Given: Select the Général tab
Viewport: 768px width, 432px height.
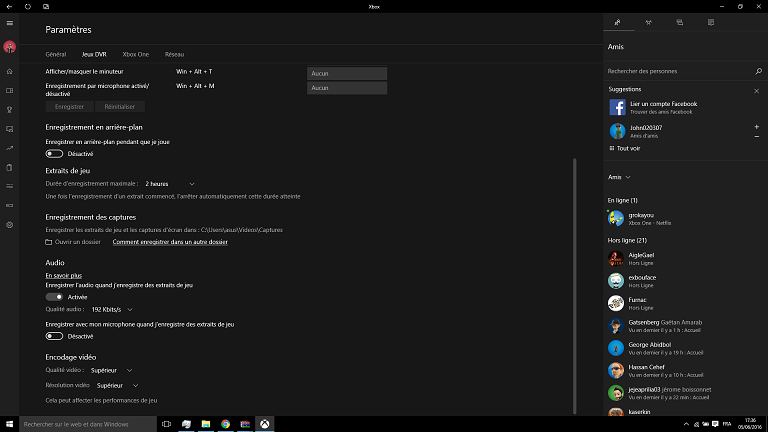Looking at the screenshot, I should click(56, 54).
